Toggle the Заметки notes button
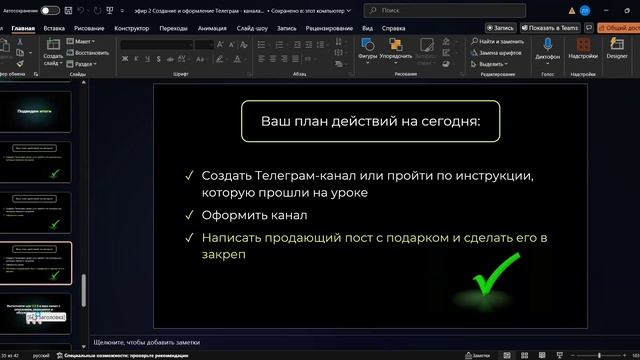The width and height of the screenshot is (640, 360). click(478, 356)
